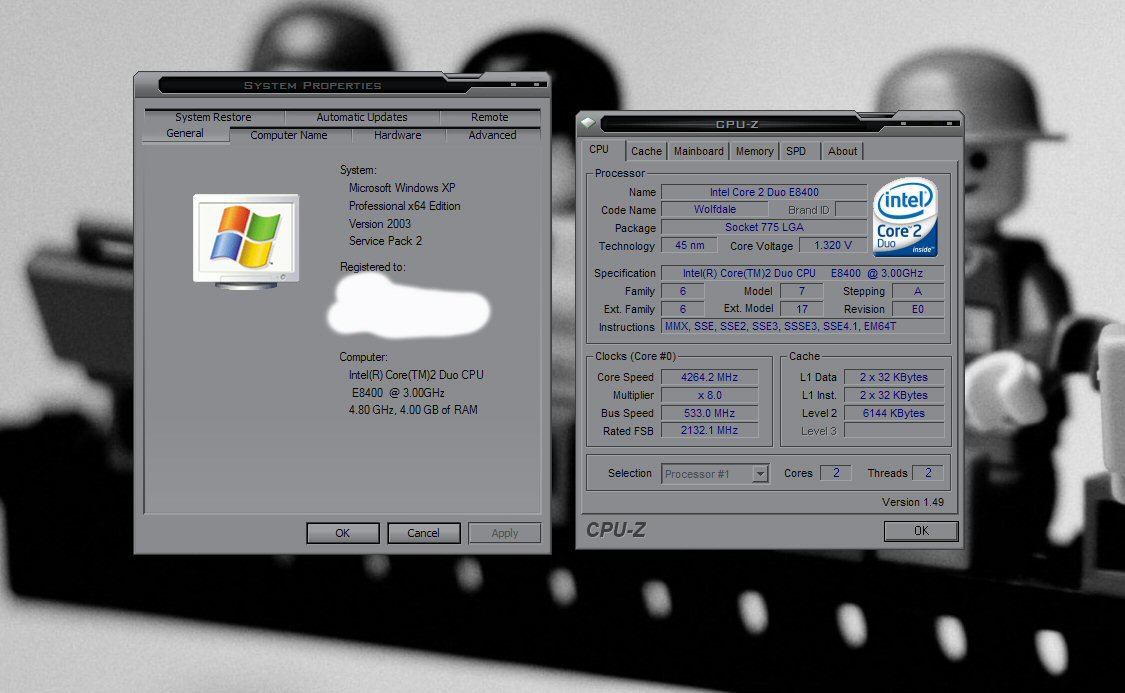Go to the Computer Name tab
Viewport: 1125px width, 693px height.
(x=288, y=135)
